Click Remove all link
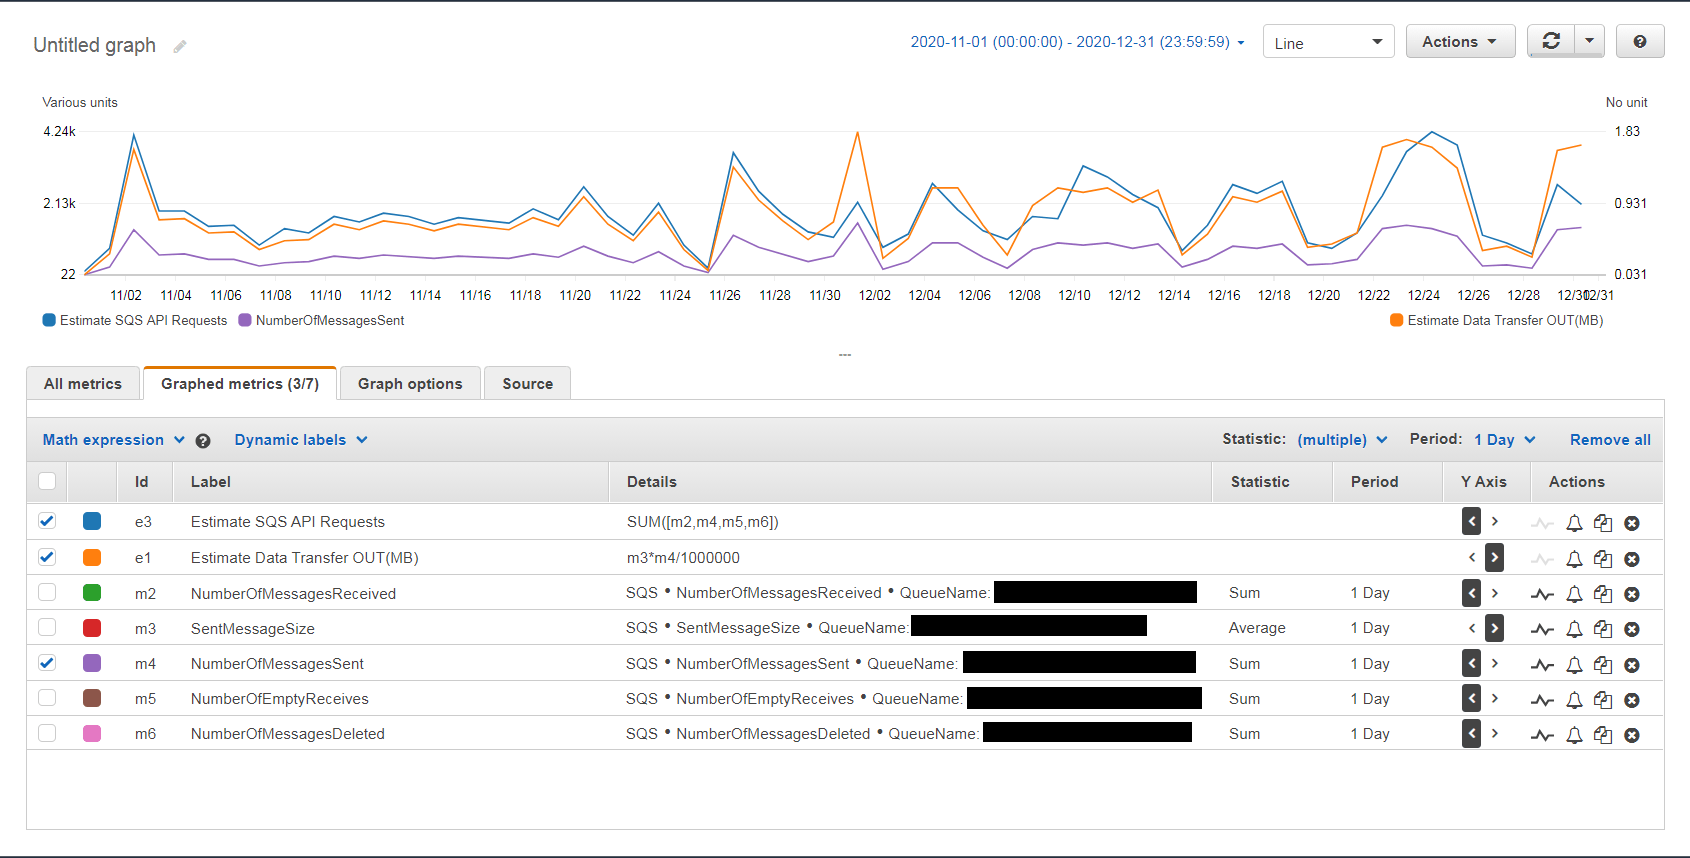 (1610, 440)
